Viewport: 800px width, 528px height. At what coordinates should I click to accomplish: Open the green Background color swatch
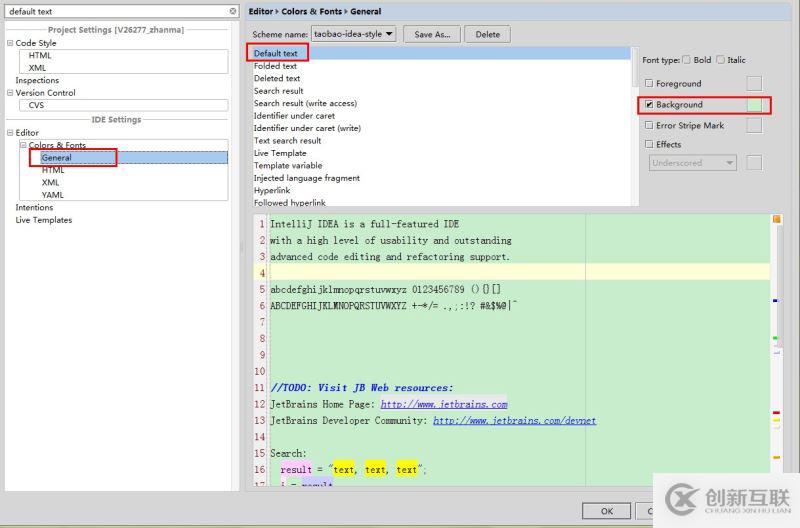tap(755, 105)
